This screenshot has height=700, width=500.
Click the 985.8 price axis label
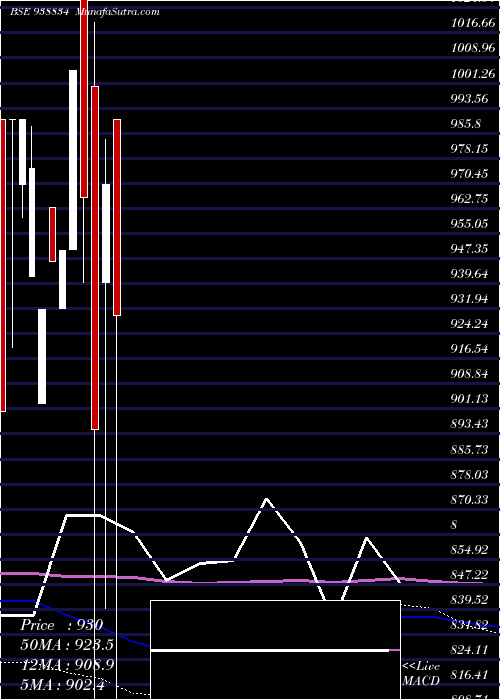pos(466,124)
